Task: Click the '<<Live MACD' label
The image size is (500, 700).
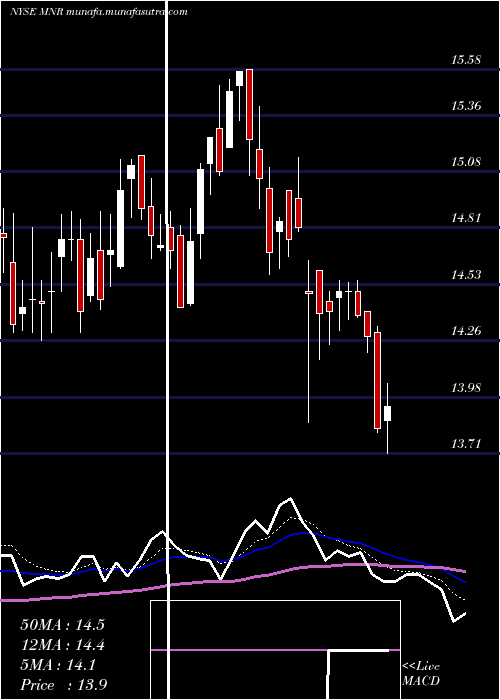Action: (x=421, y=673)
